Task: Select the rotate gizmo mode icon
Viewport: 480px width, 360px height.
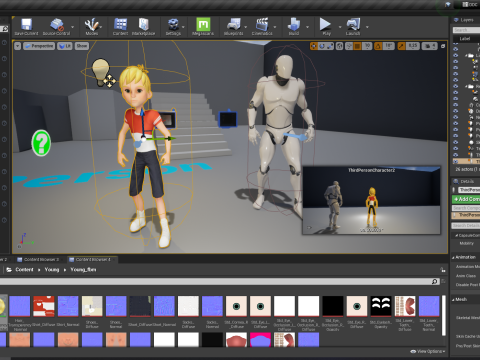Action: click(322, 46)
